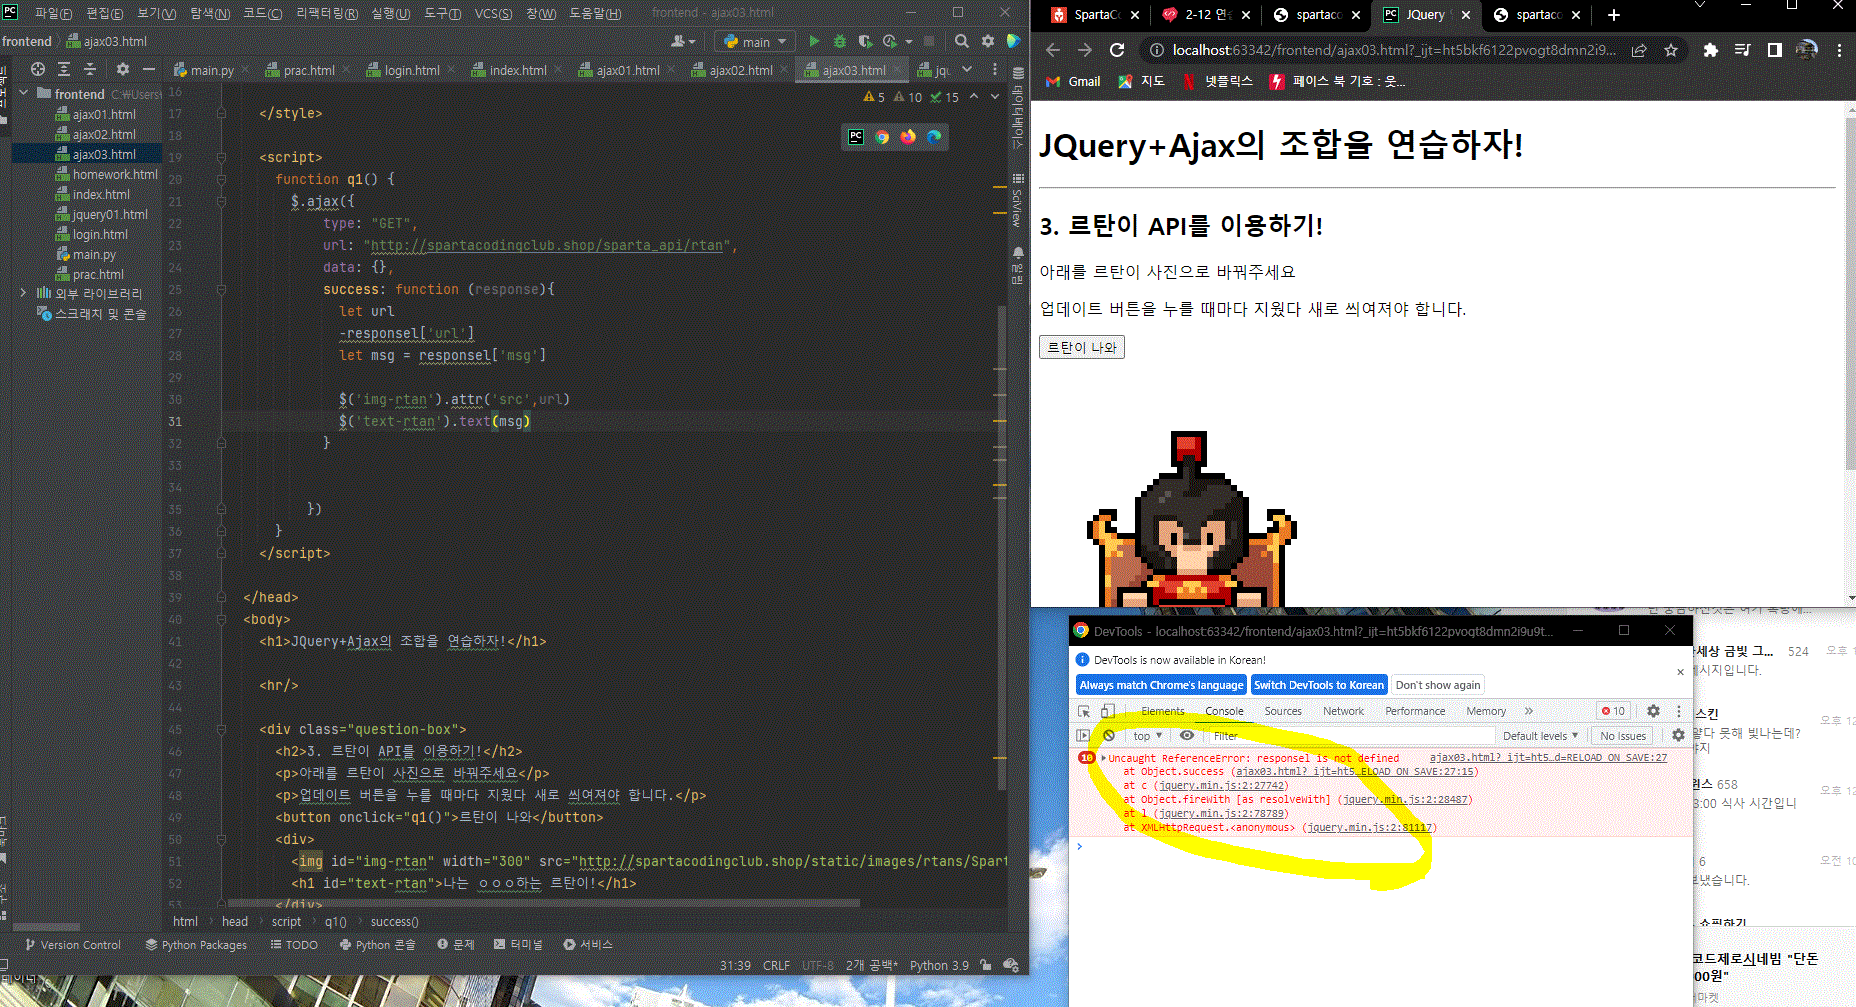Open jquery.min.js:2:27742 source link
Image resolution: width=1856 pixels, height=1007 pixels.
click(x=1224, y=785)
